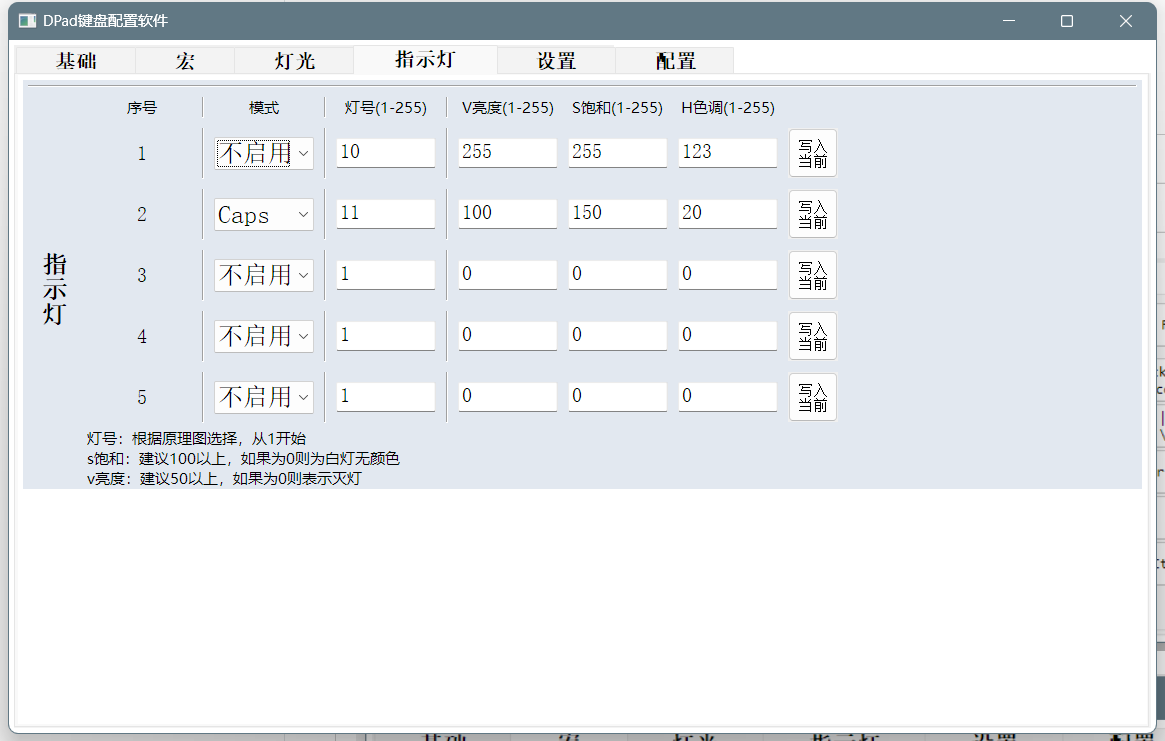Open the 设置 tab
This screenshot has height=741, width=1165.
[x=556, y=60]
